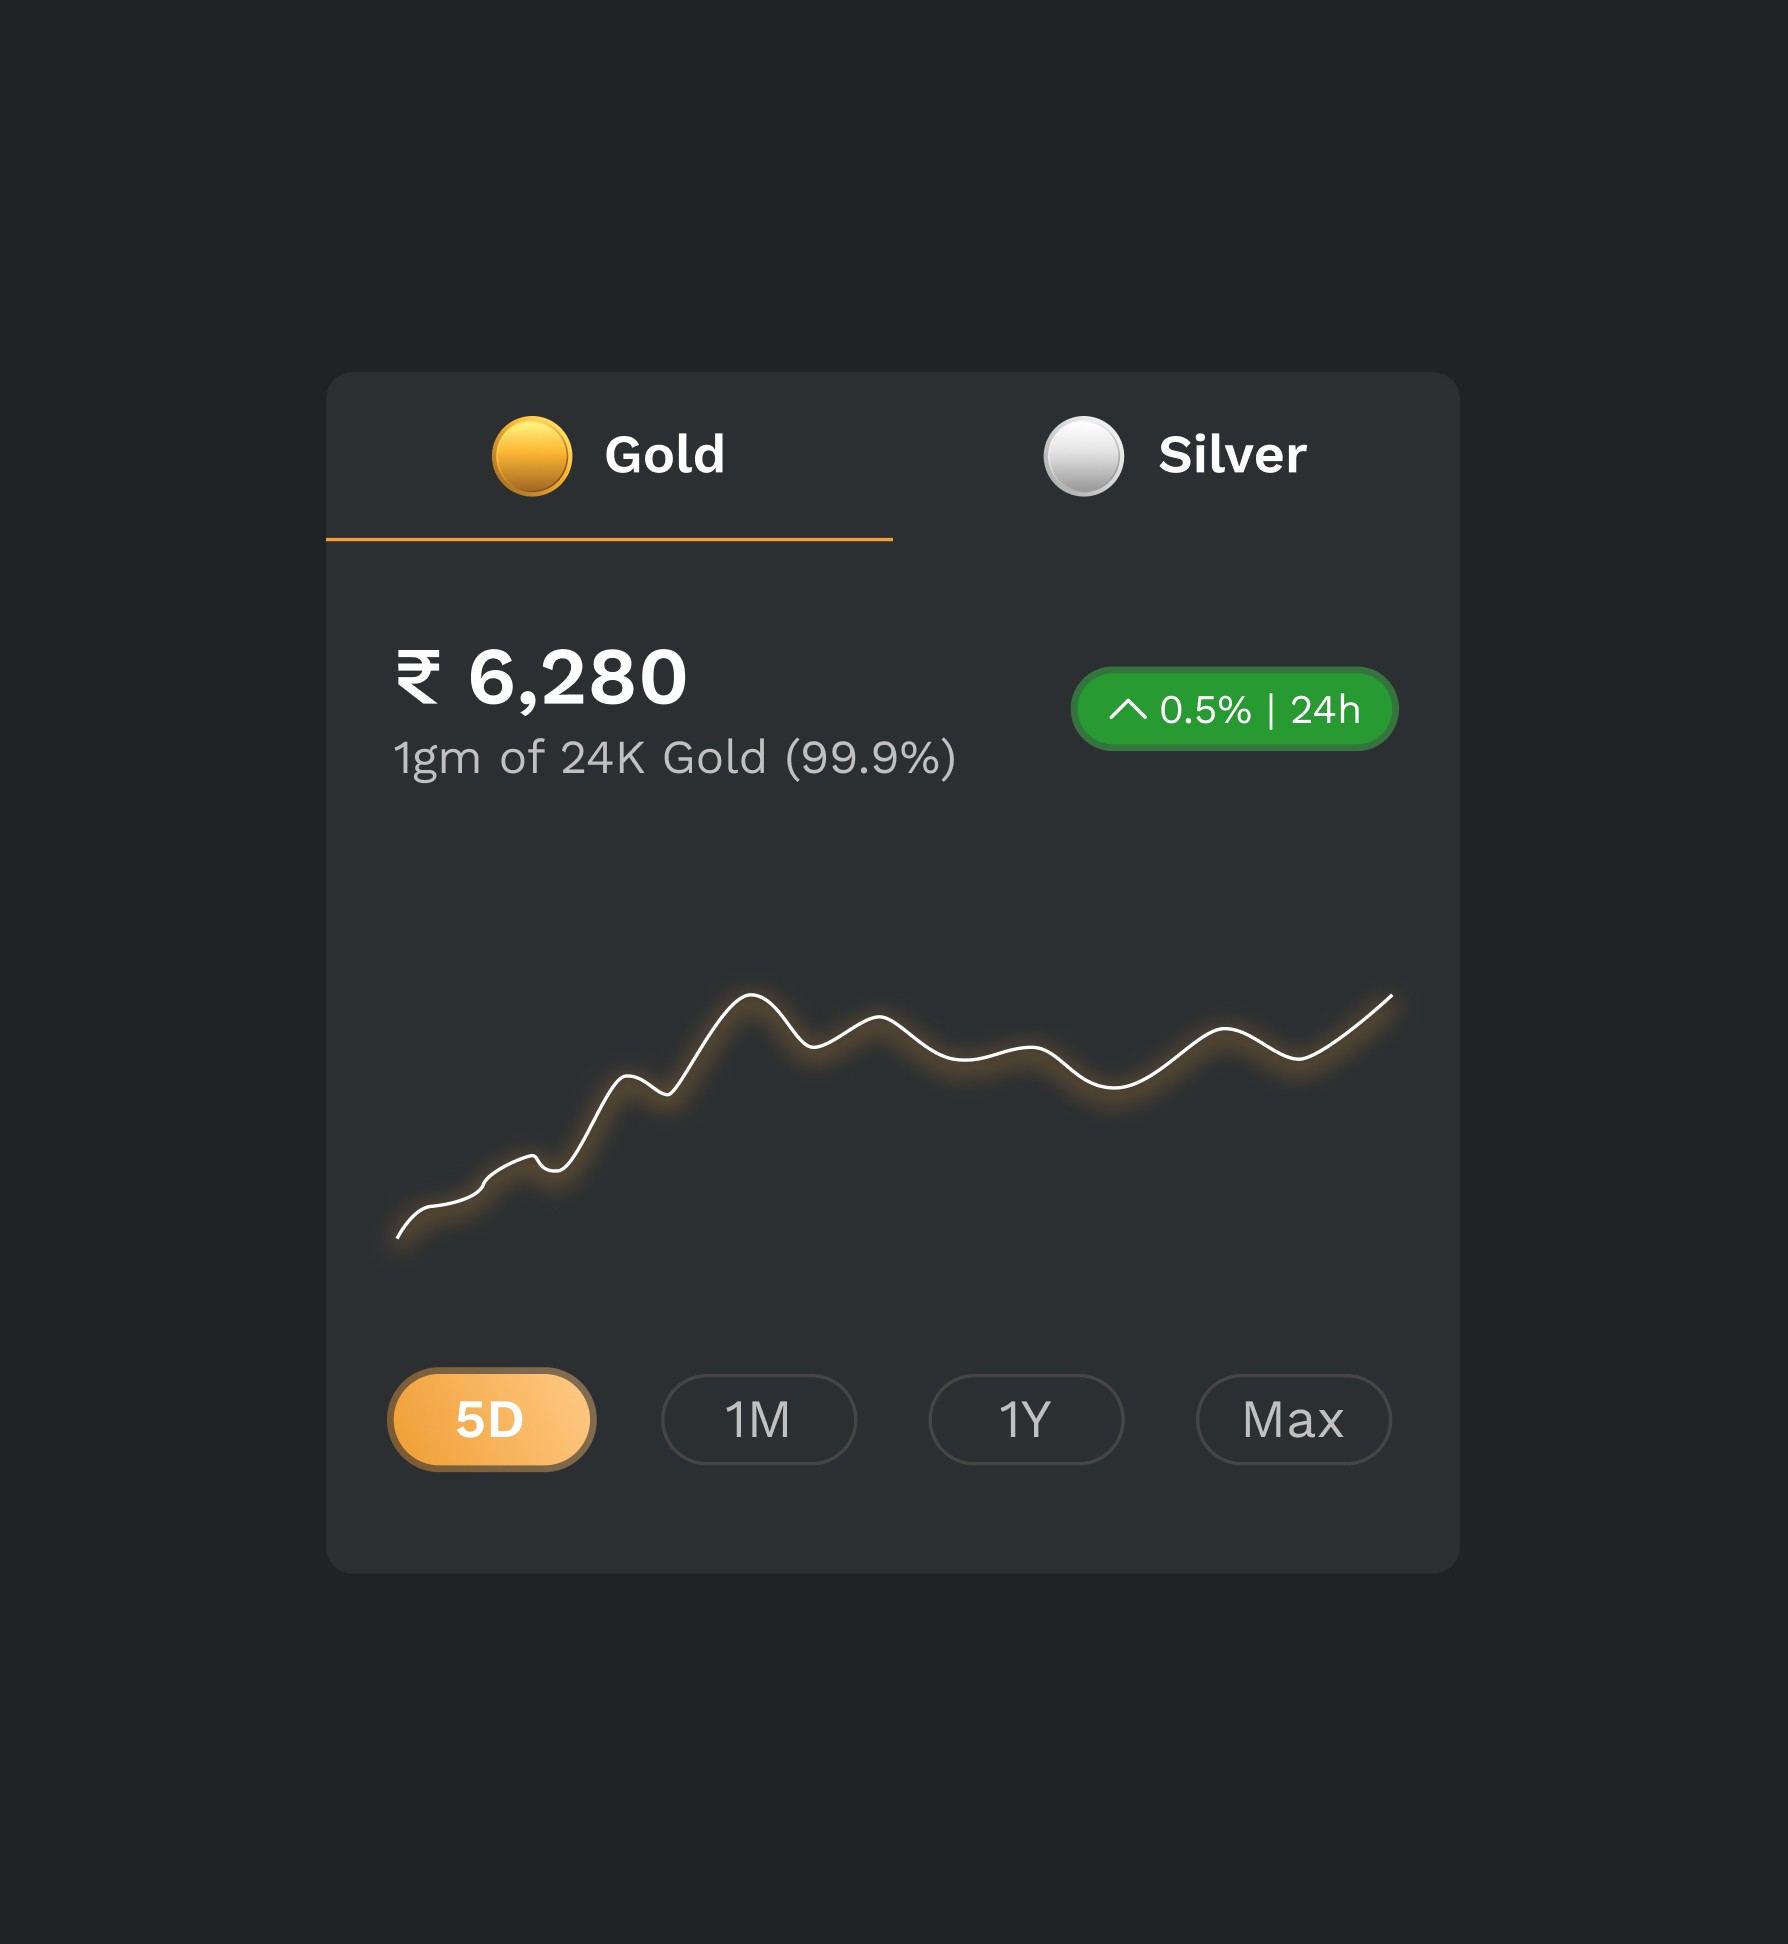Click the upward chevron in green badge
1788x1944 pixels.
pos(1127,710)
